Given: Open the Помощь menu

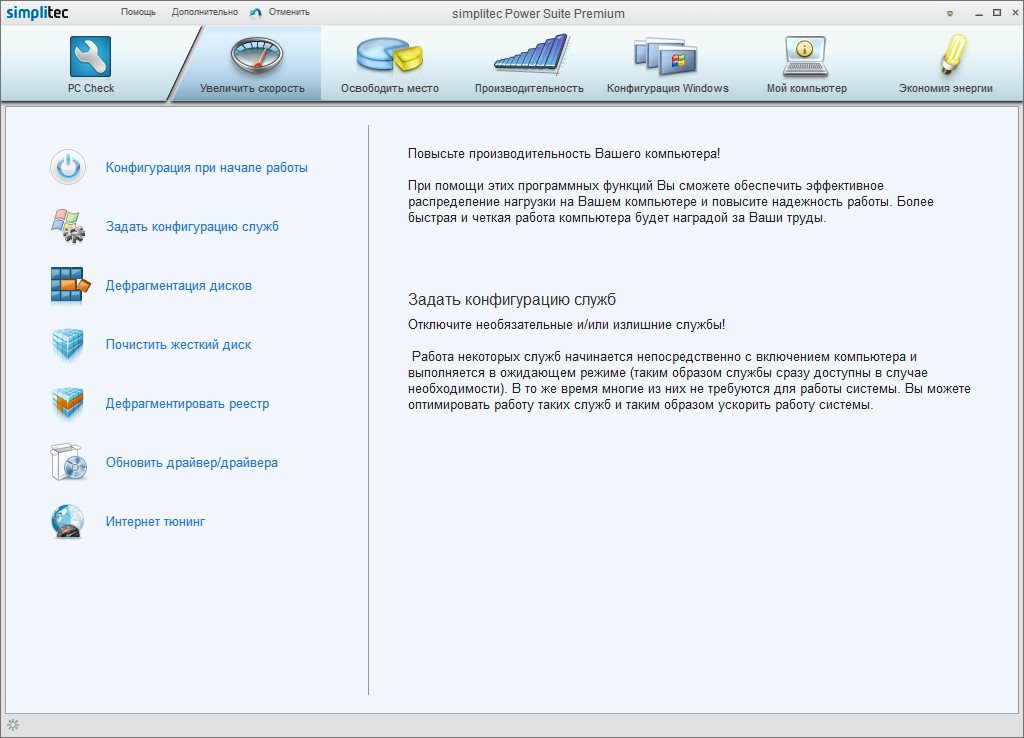Looking at the screenshot, I should 138,12.
